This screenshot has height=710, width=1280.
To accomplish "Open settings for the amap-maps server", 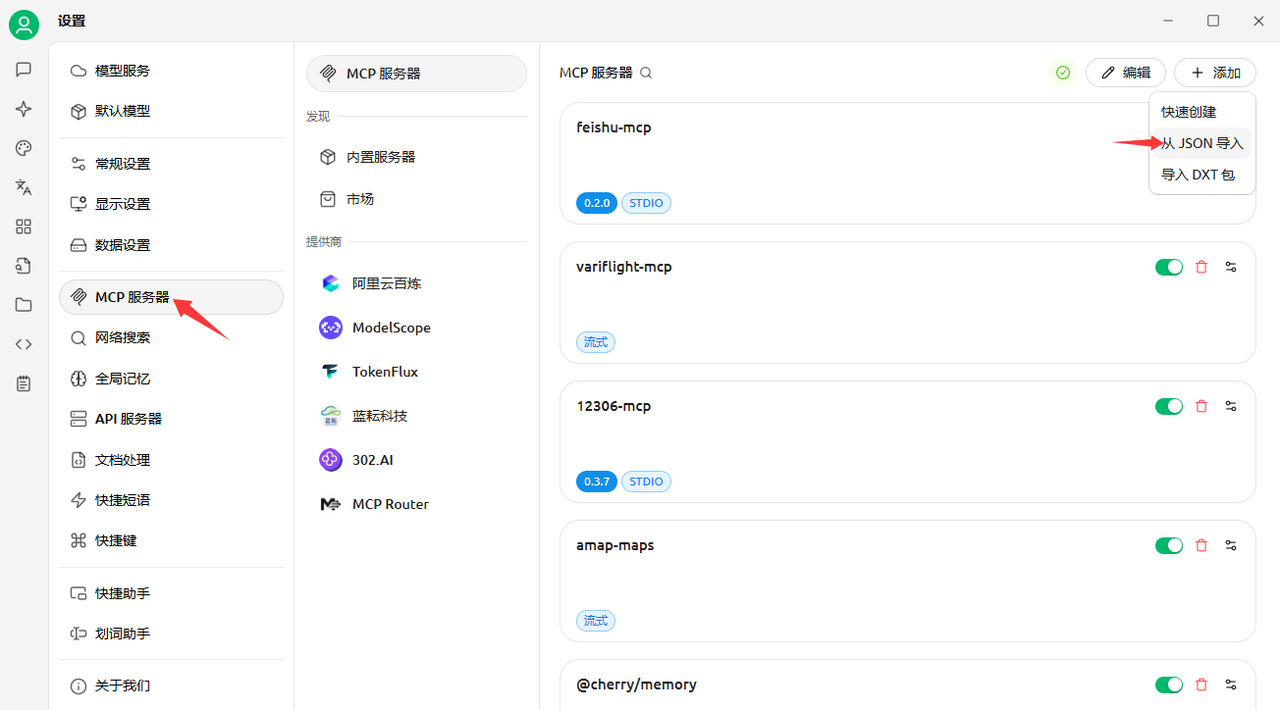I will pyautogui.click(x=1231, y=545).
